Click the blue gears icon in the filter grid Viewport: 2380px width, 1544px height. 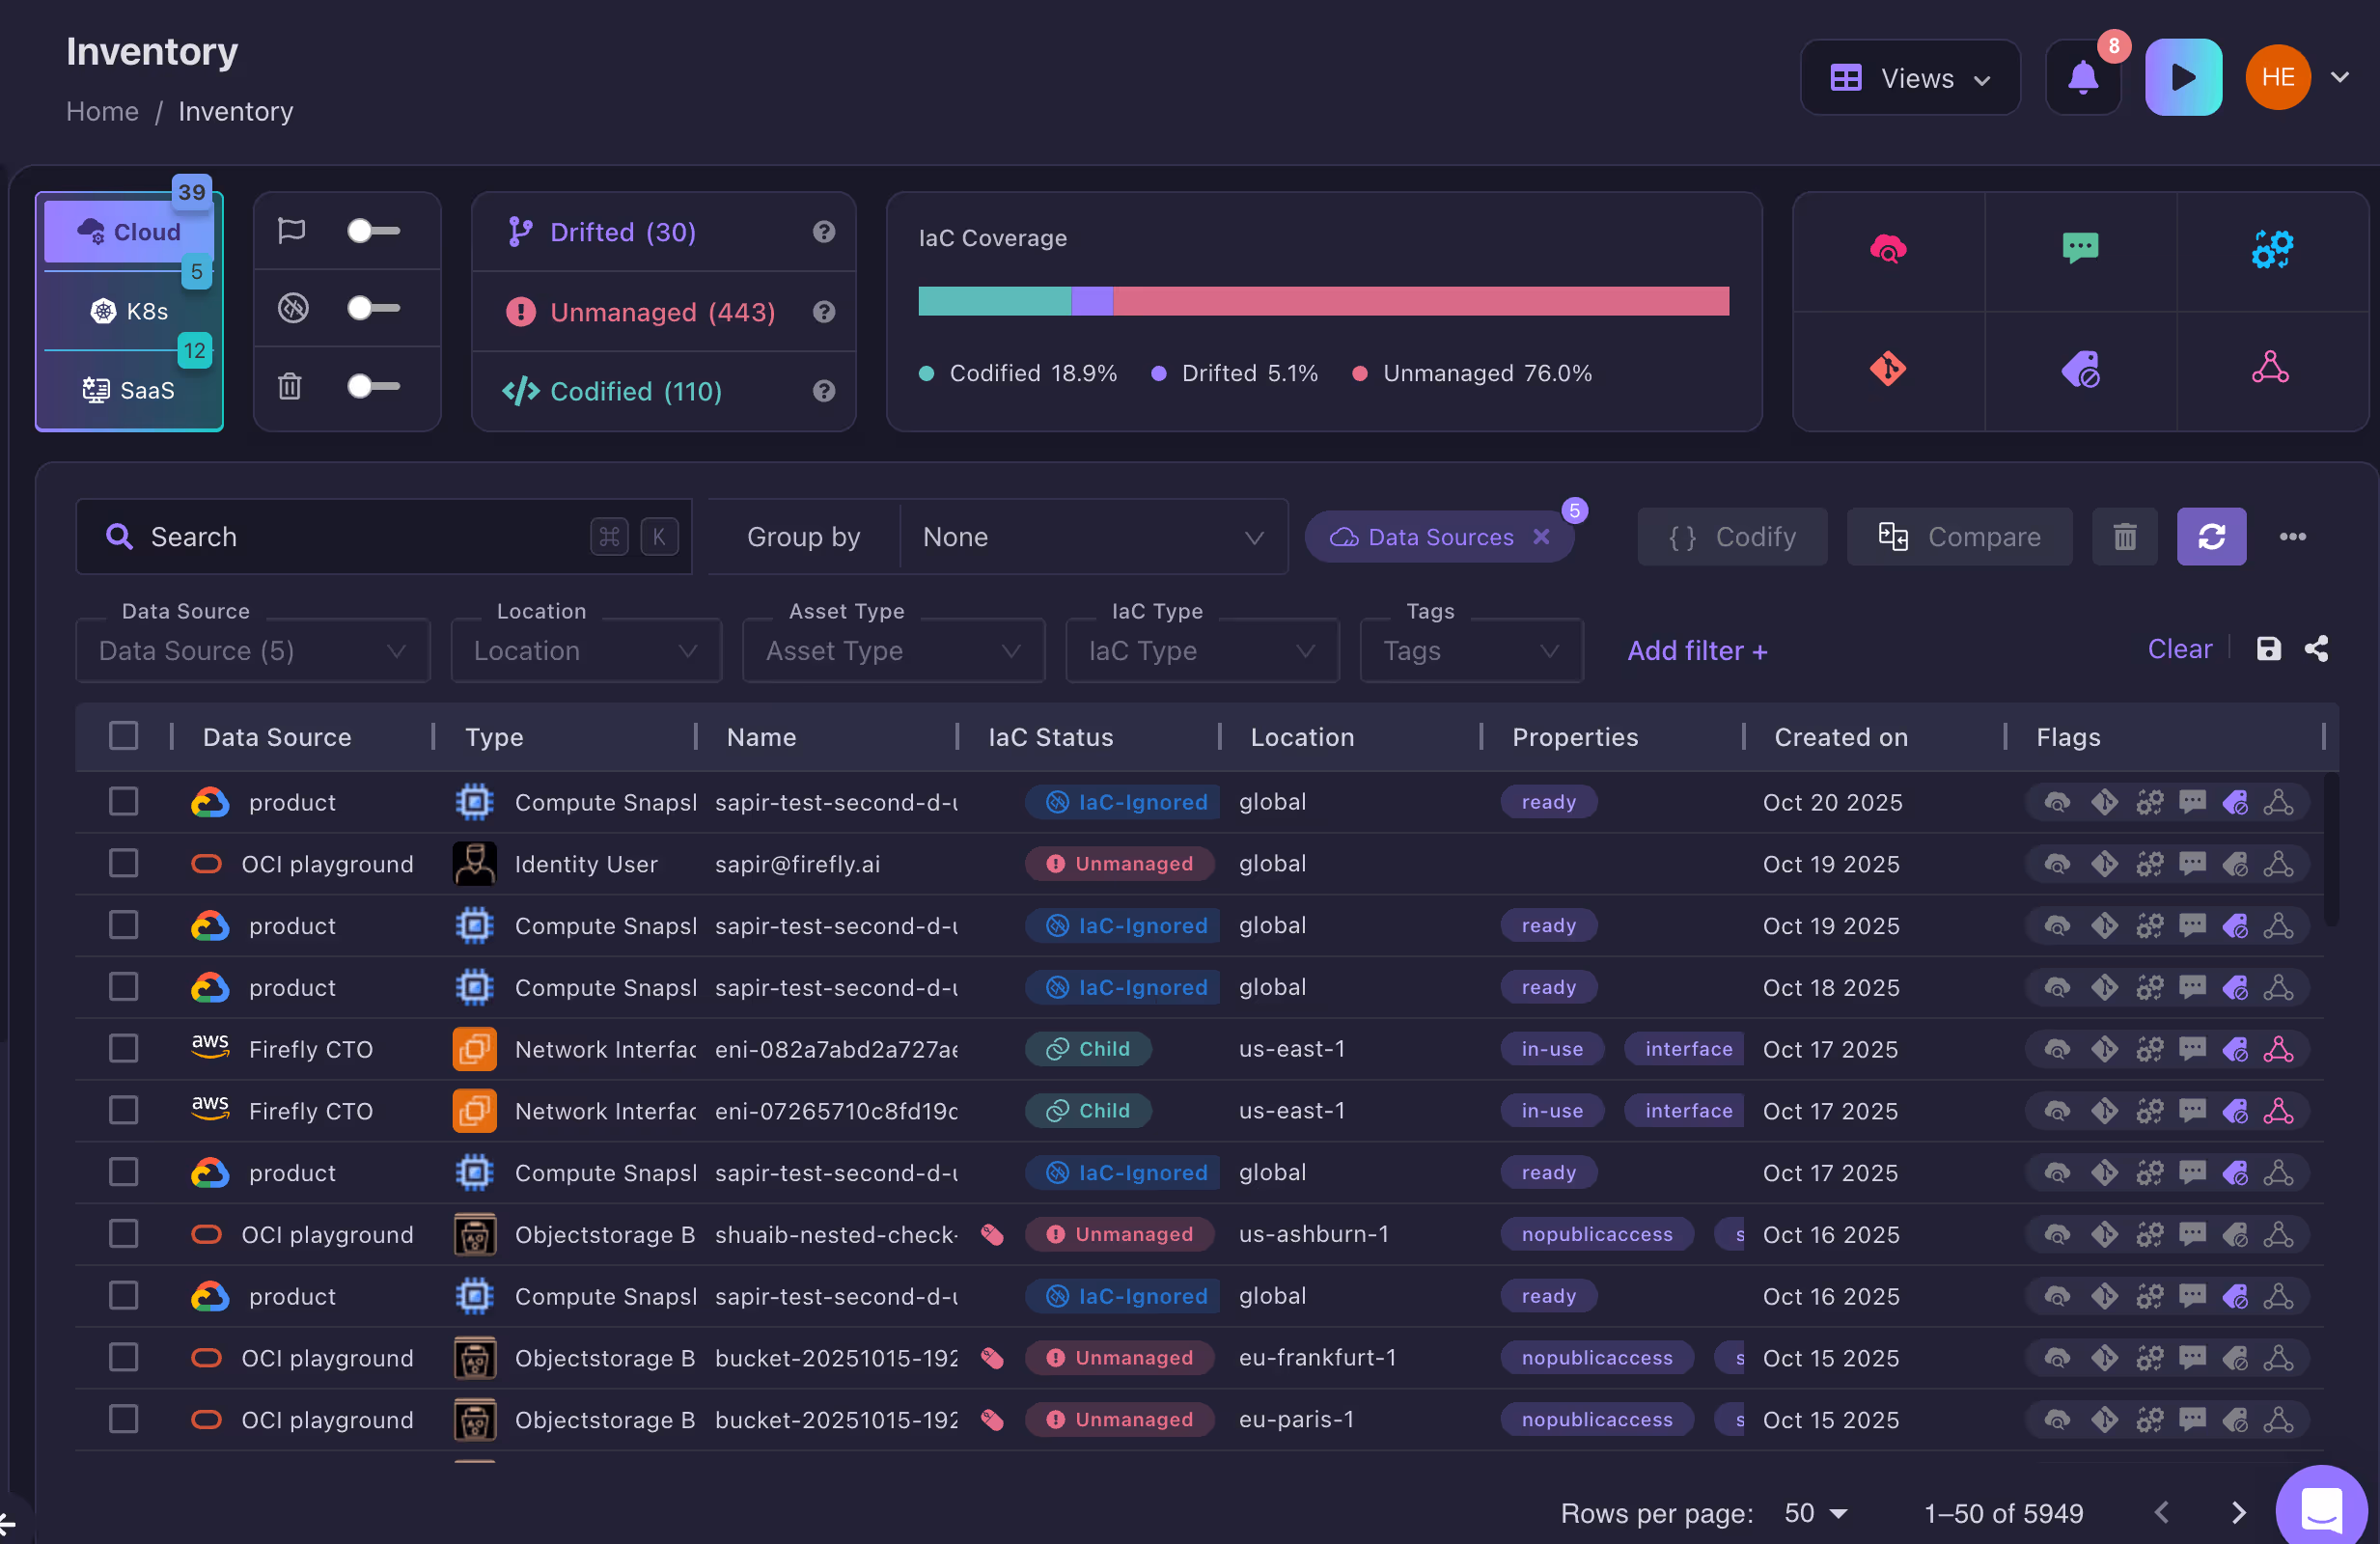pyautogui.click(x=2271, y=248)
